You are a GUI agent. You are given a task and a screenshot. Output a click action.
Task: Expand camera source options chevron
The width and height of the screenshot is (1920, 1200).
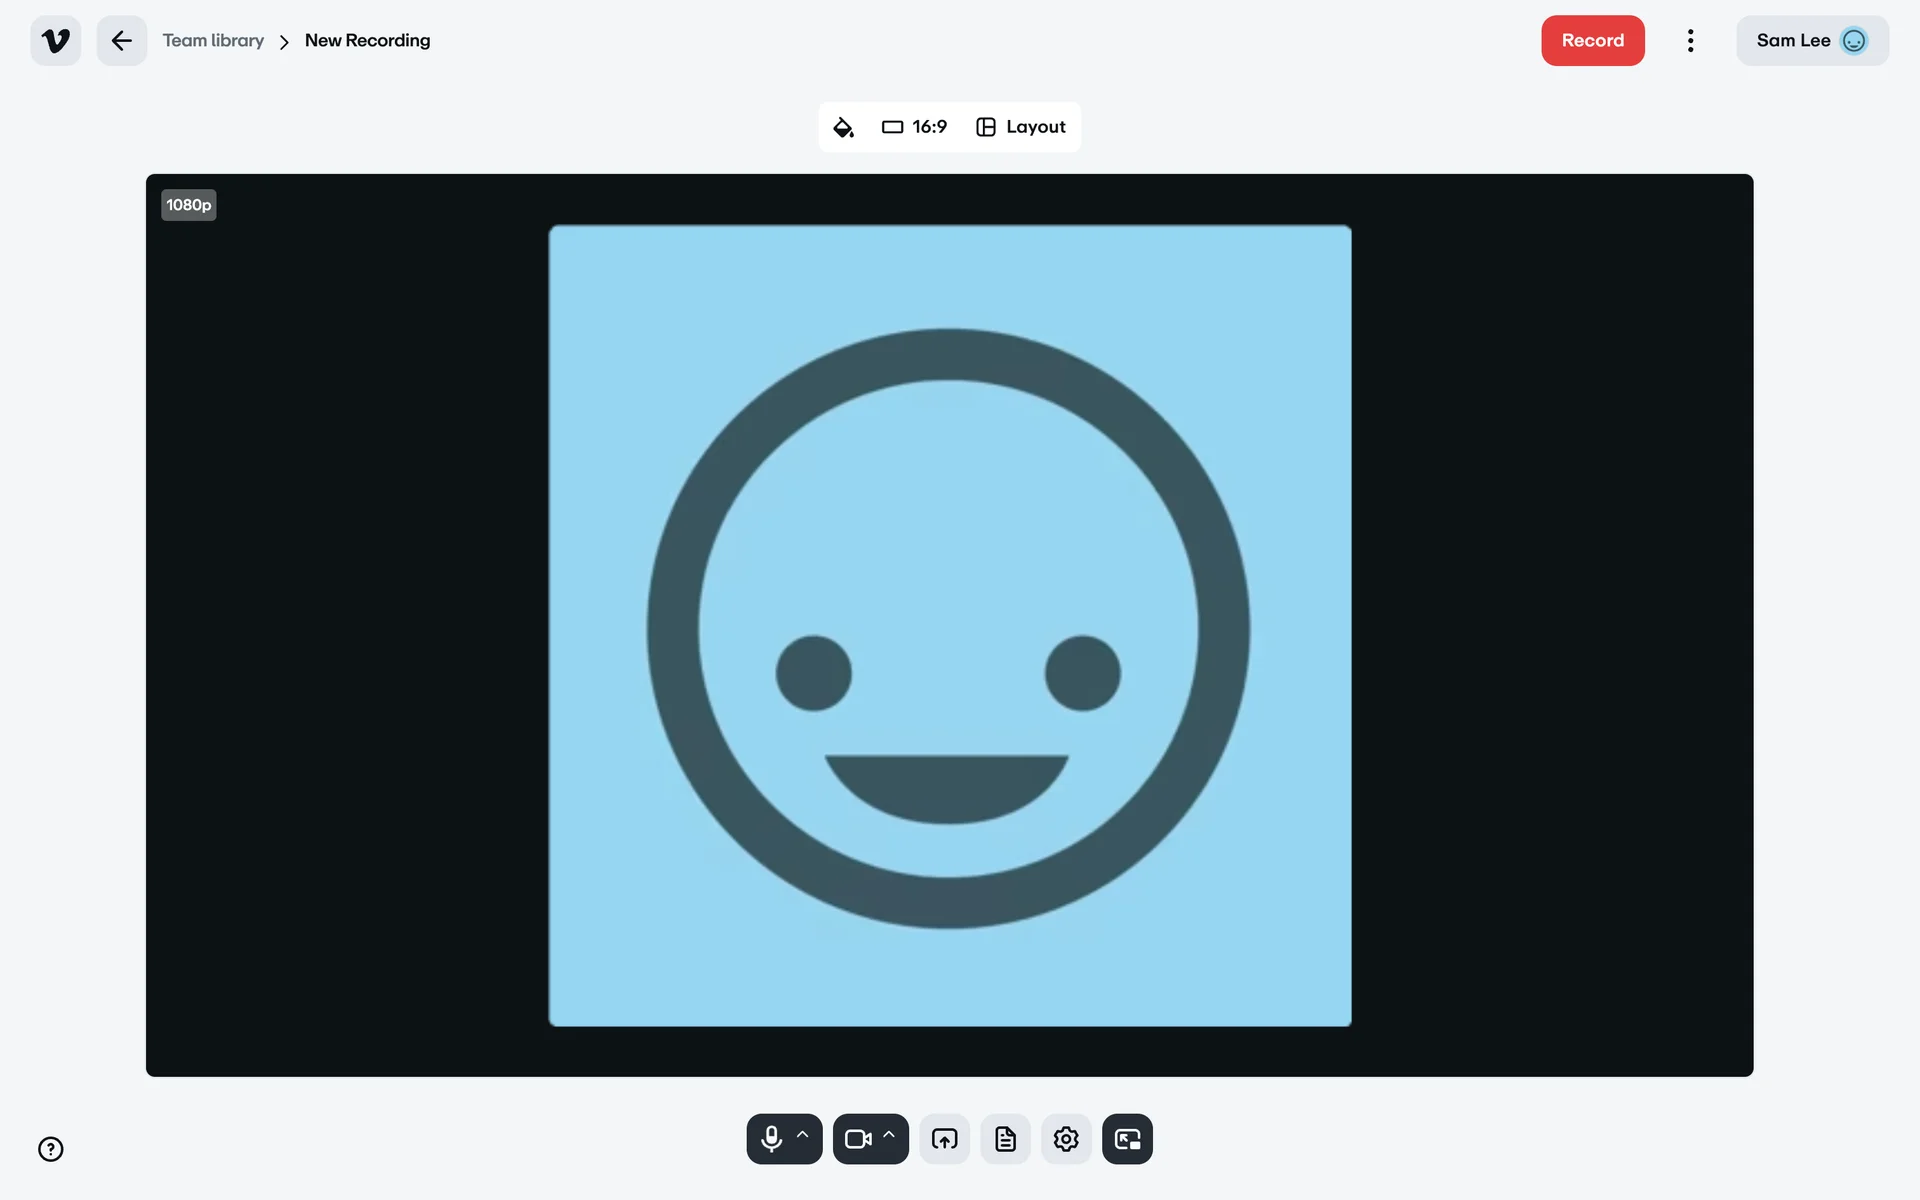[x=889, y=1136]
